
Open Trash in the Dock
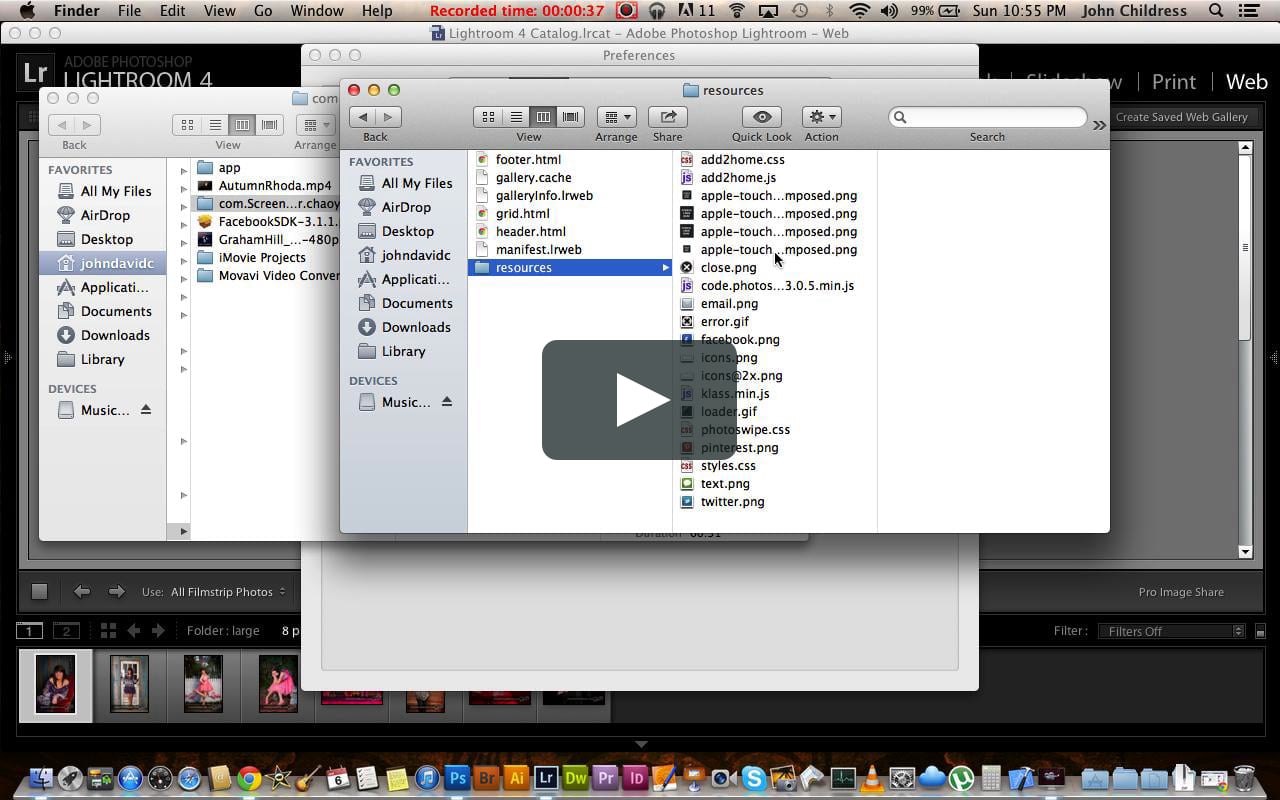1245,778
